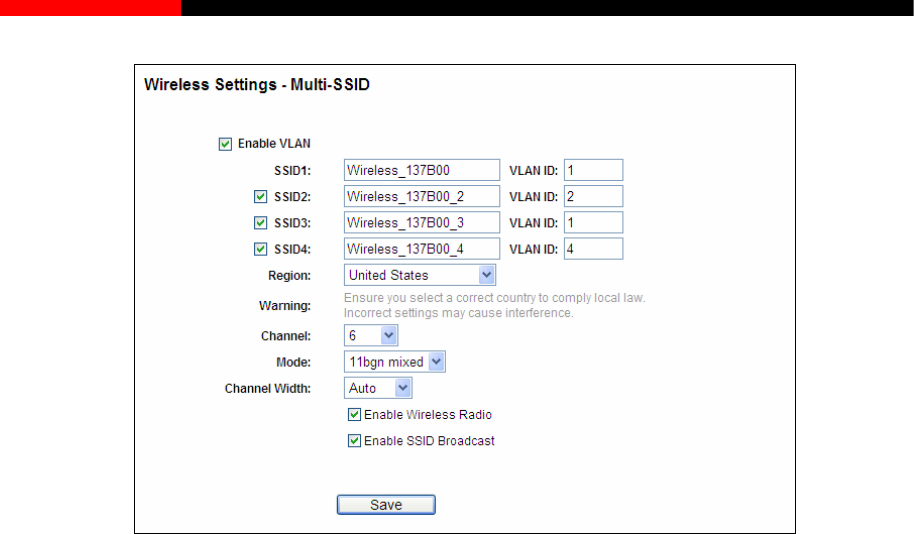Image resolution: width=914 pixels, height=534 pixels.
Task: Click the VLAN ID field for SSID1
Action: click(593, 170)
